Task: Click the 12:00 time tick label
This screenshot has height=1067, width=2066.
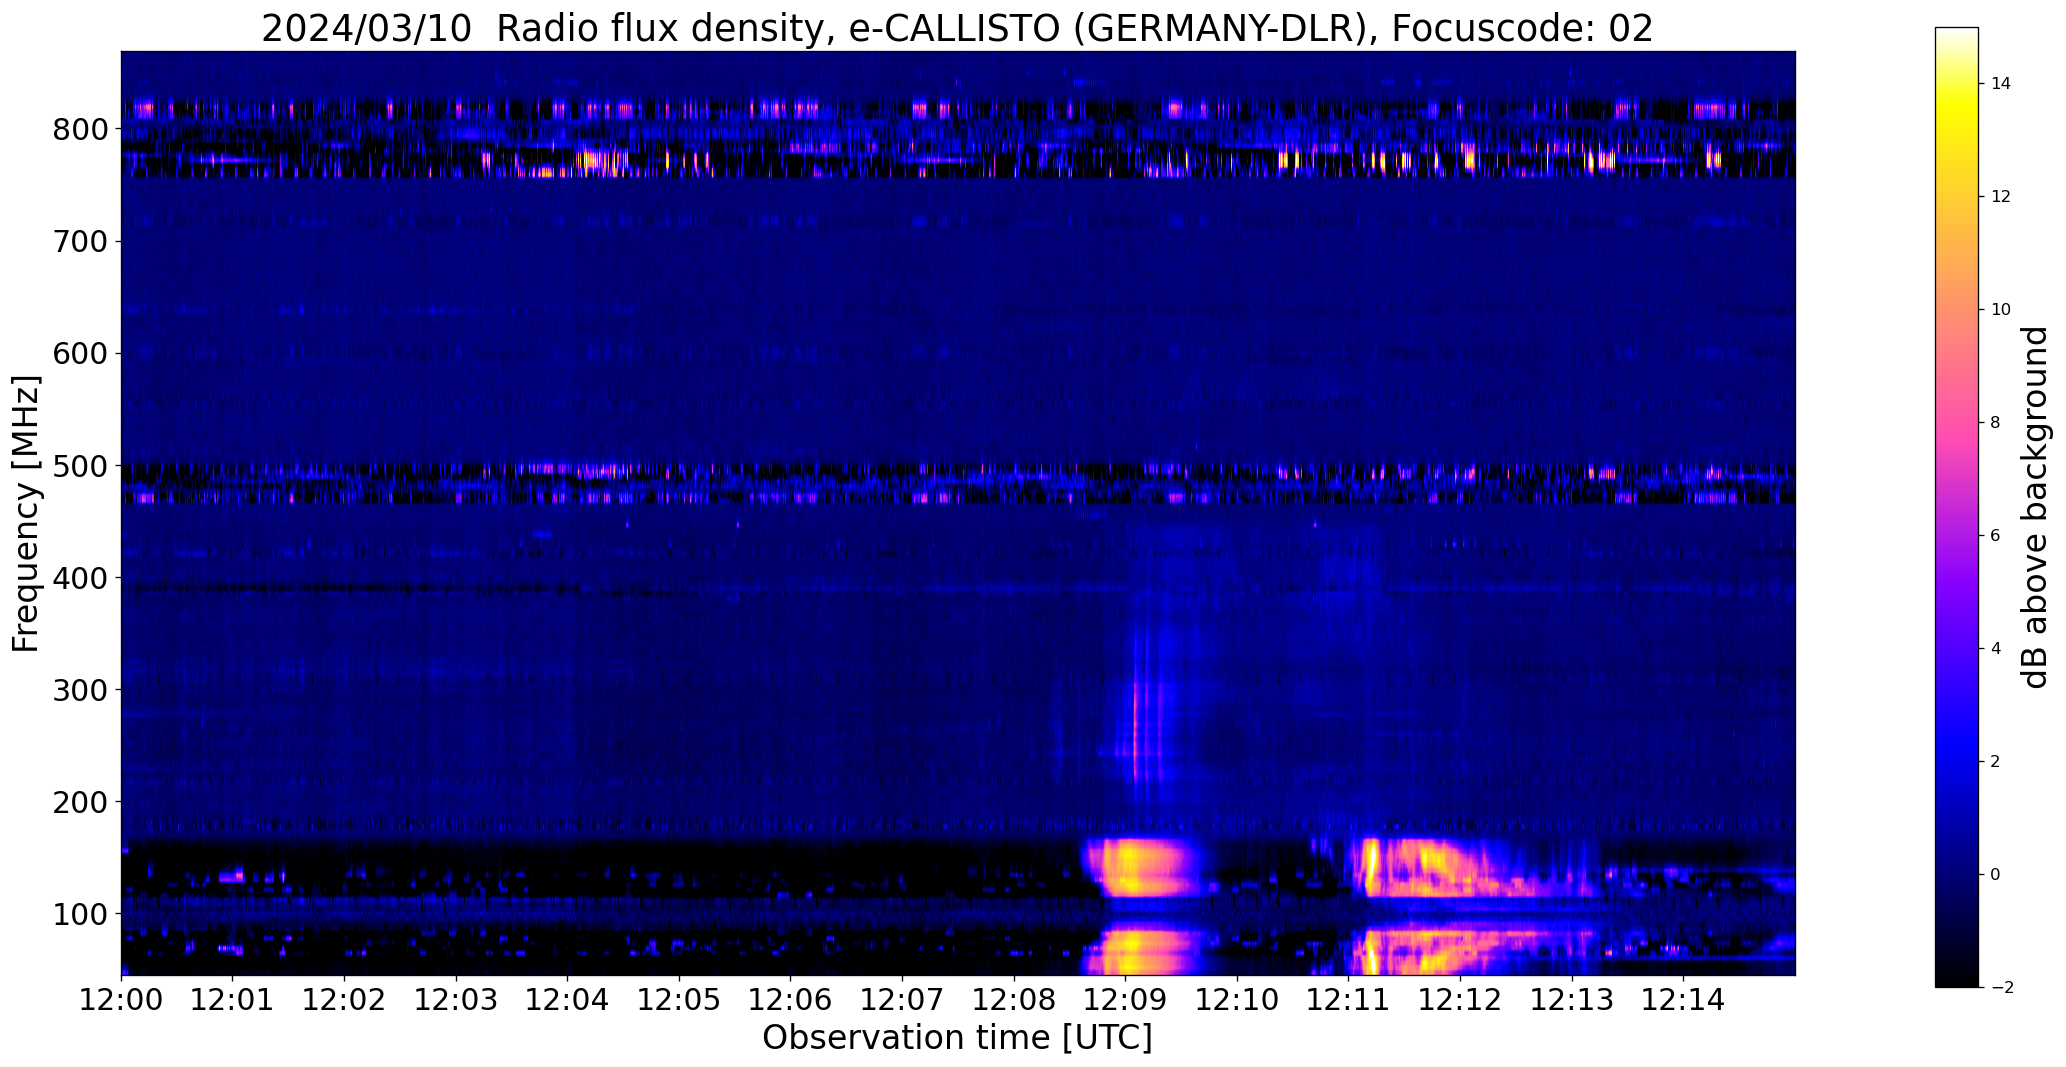Action: [x=121, y=999]
